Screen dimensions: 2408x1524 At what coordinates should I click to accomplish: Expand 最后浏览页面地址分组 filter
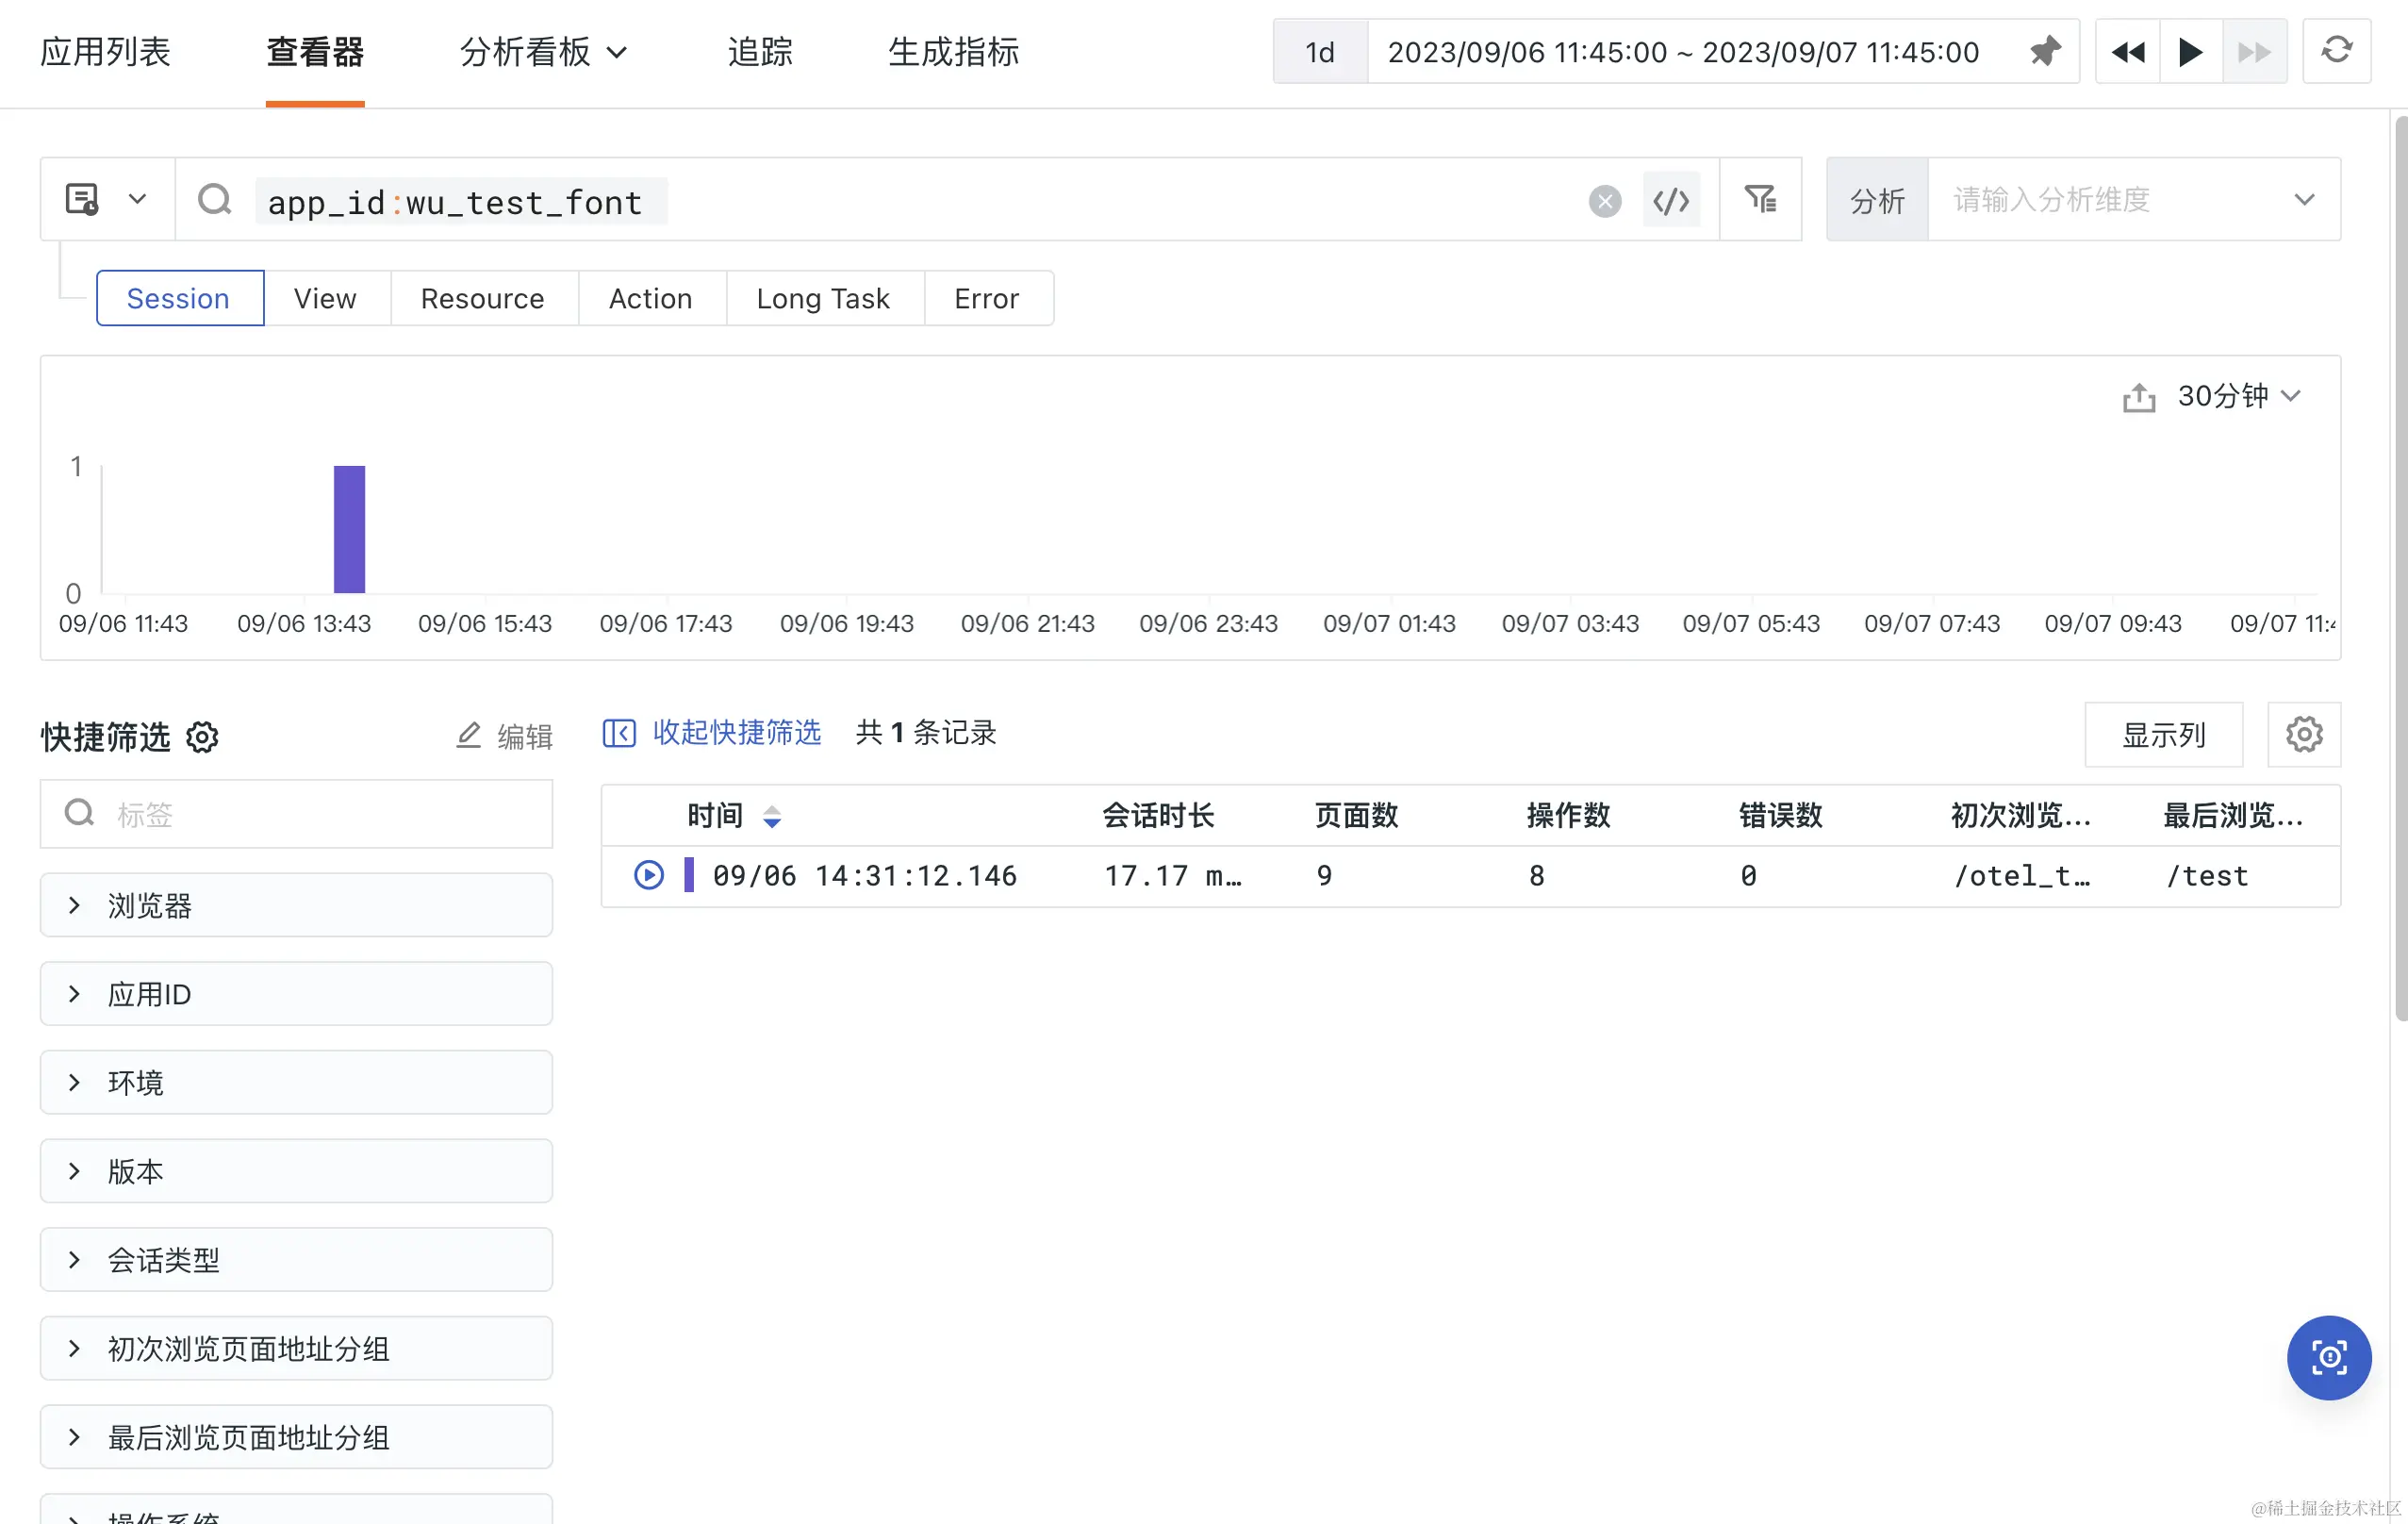(296, 1437)
